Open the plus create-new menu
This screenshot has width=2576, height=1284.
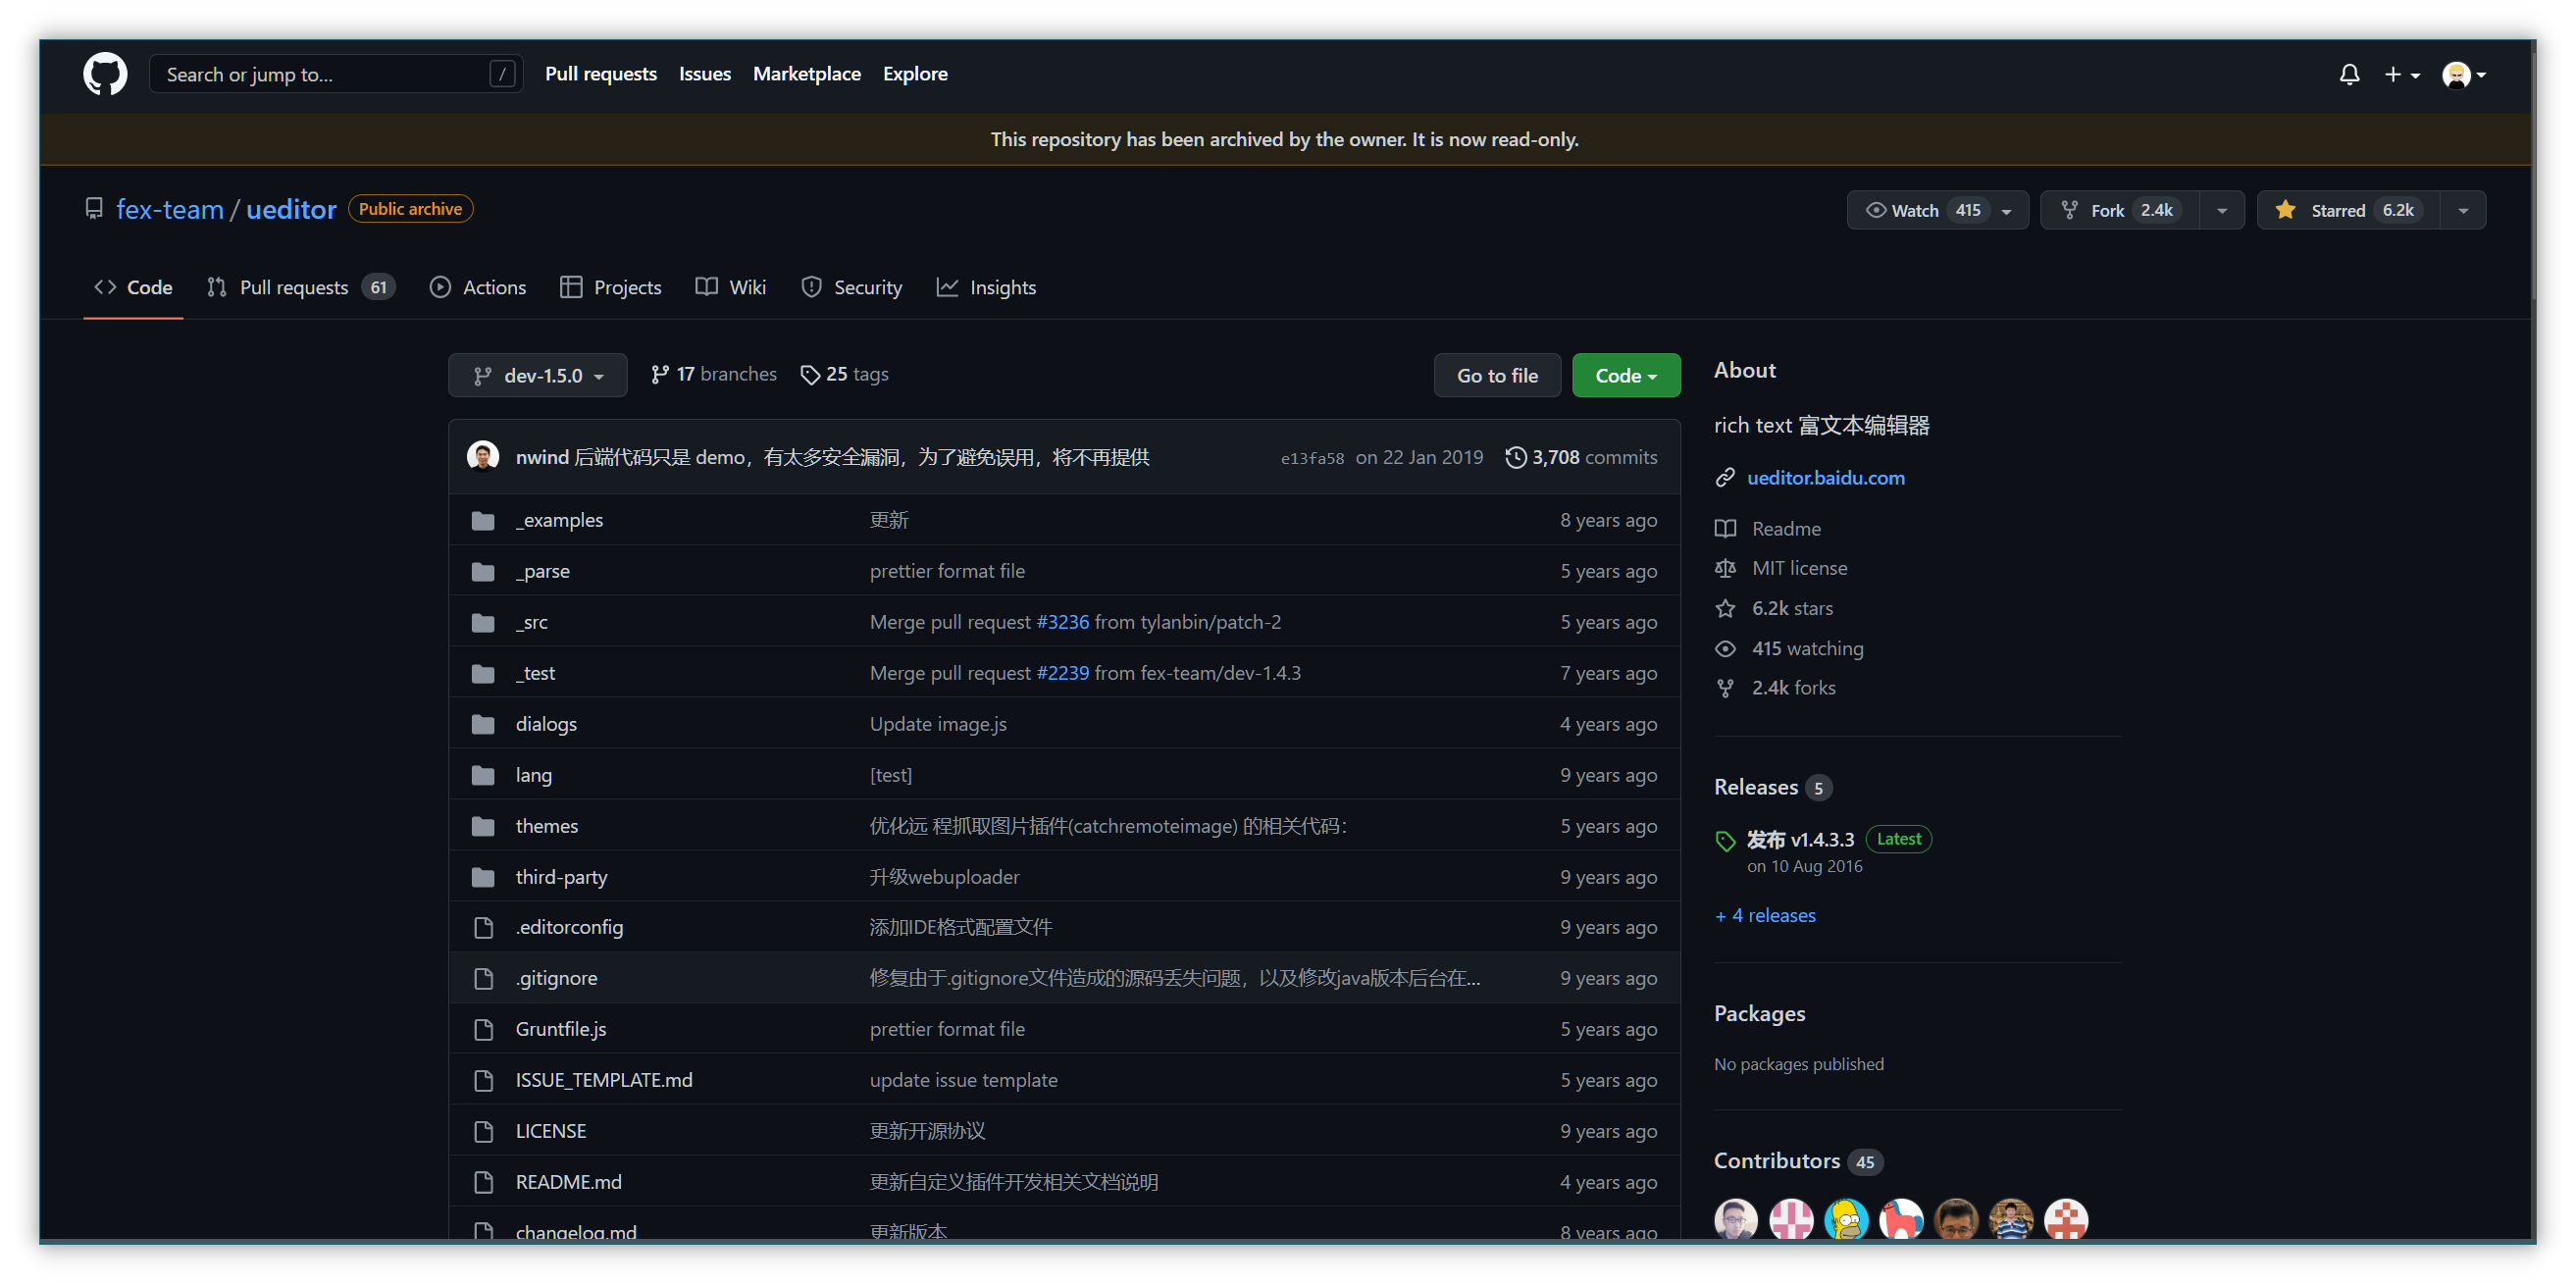2402,74
